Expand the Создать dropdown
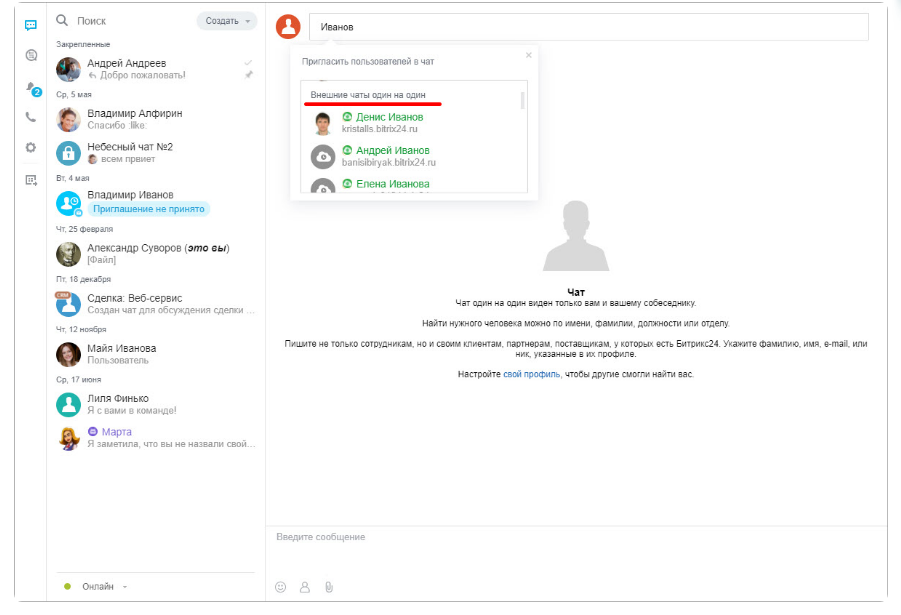Image resolution: width=901 pixels, height=615 pixels. tap(227, 21)
